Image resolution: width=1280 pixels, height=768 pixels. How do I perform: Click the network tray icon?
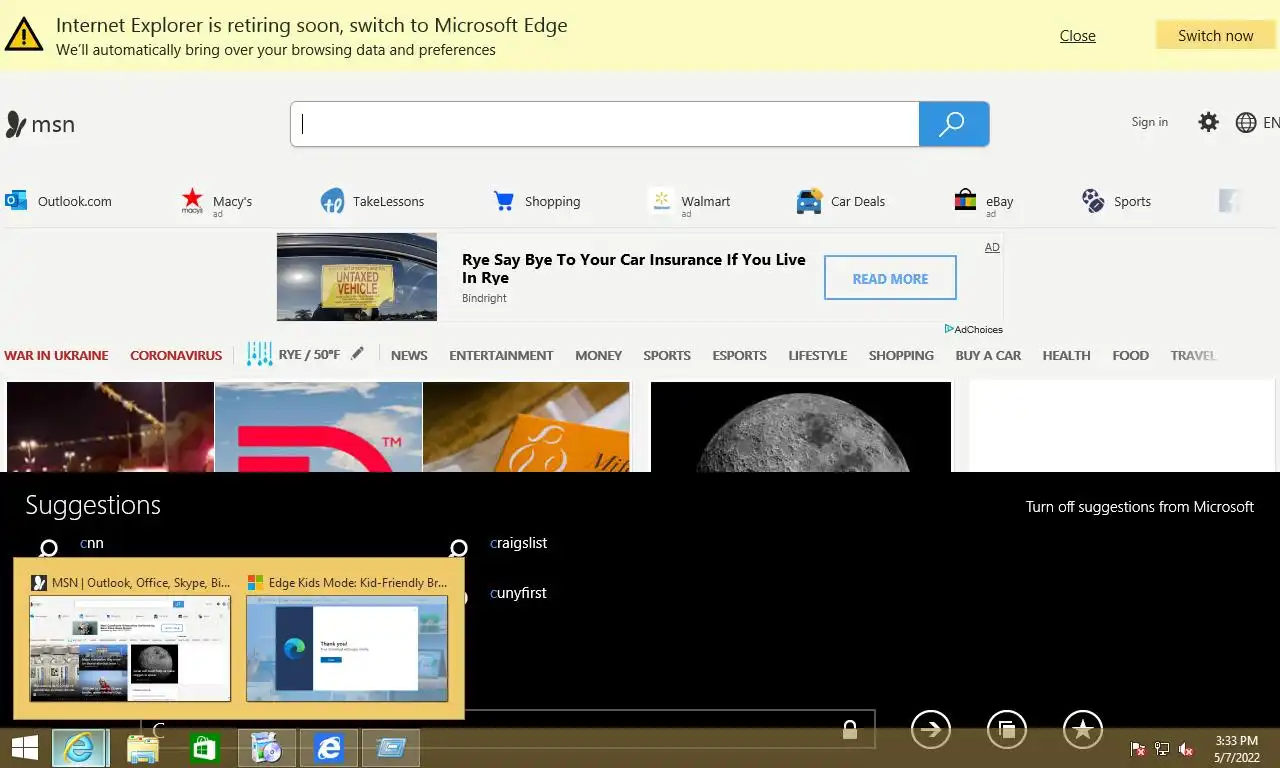[x=1162, y=749]
